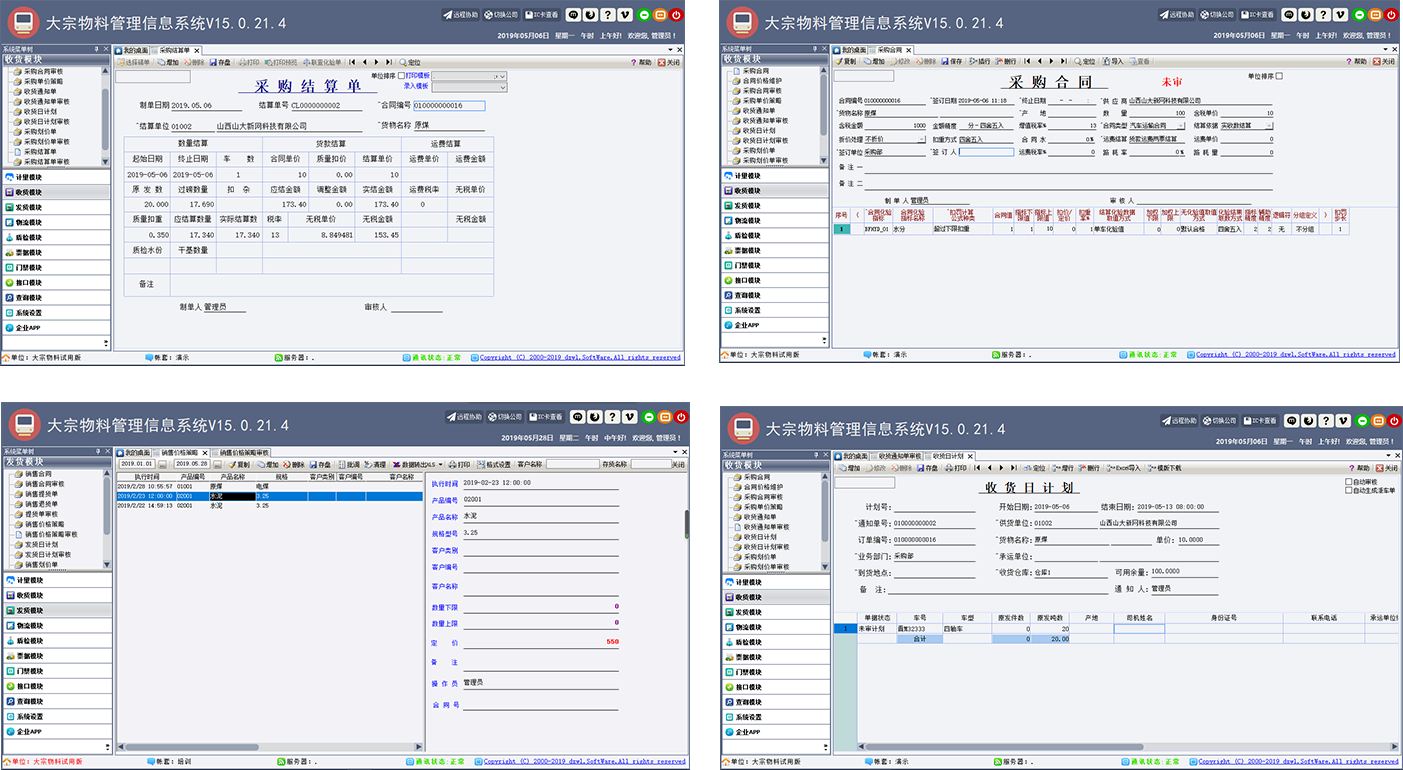Open 计量模块 in 采购结算单 window sidebar
The image size is (1403, 770).
point(55,176)
